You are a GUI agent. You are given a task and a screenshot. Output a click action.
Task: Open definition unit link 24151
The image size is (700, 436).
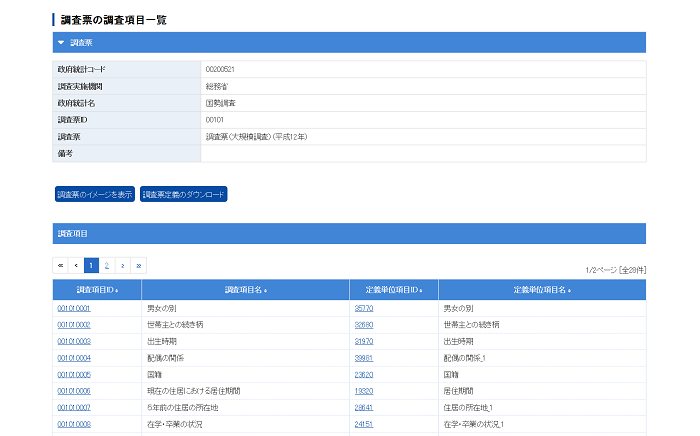[364, 424]
